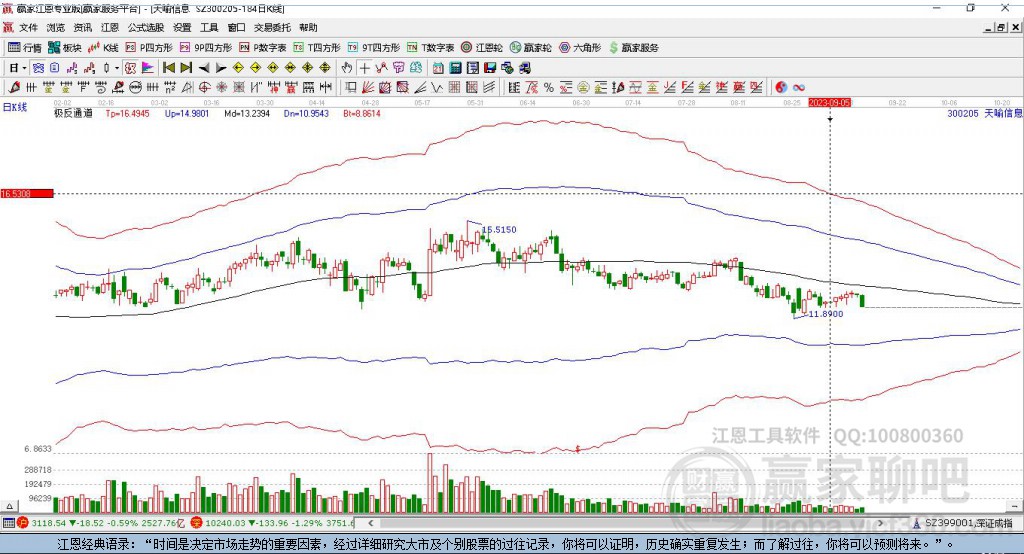
Task: Click the 行情 toolbar button
Action: click(25, 48)
